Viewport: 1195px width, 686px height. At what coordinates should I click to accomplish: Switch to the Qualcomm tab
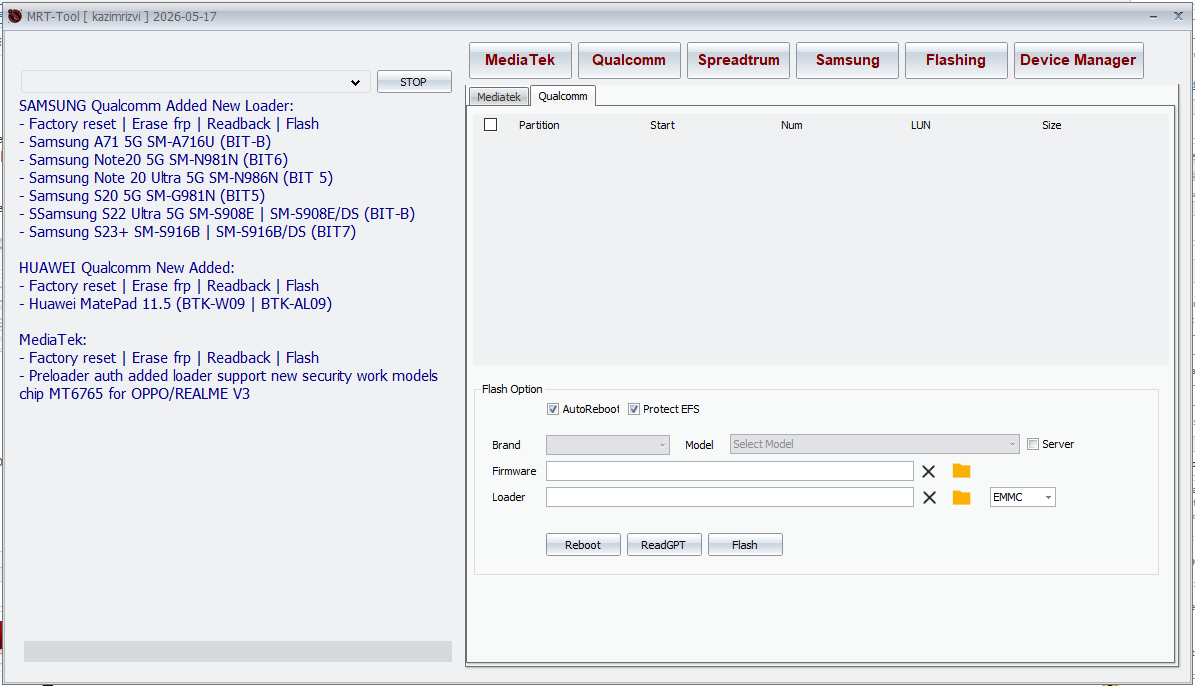pyautogui.click(x=562, y=96)
